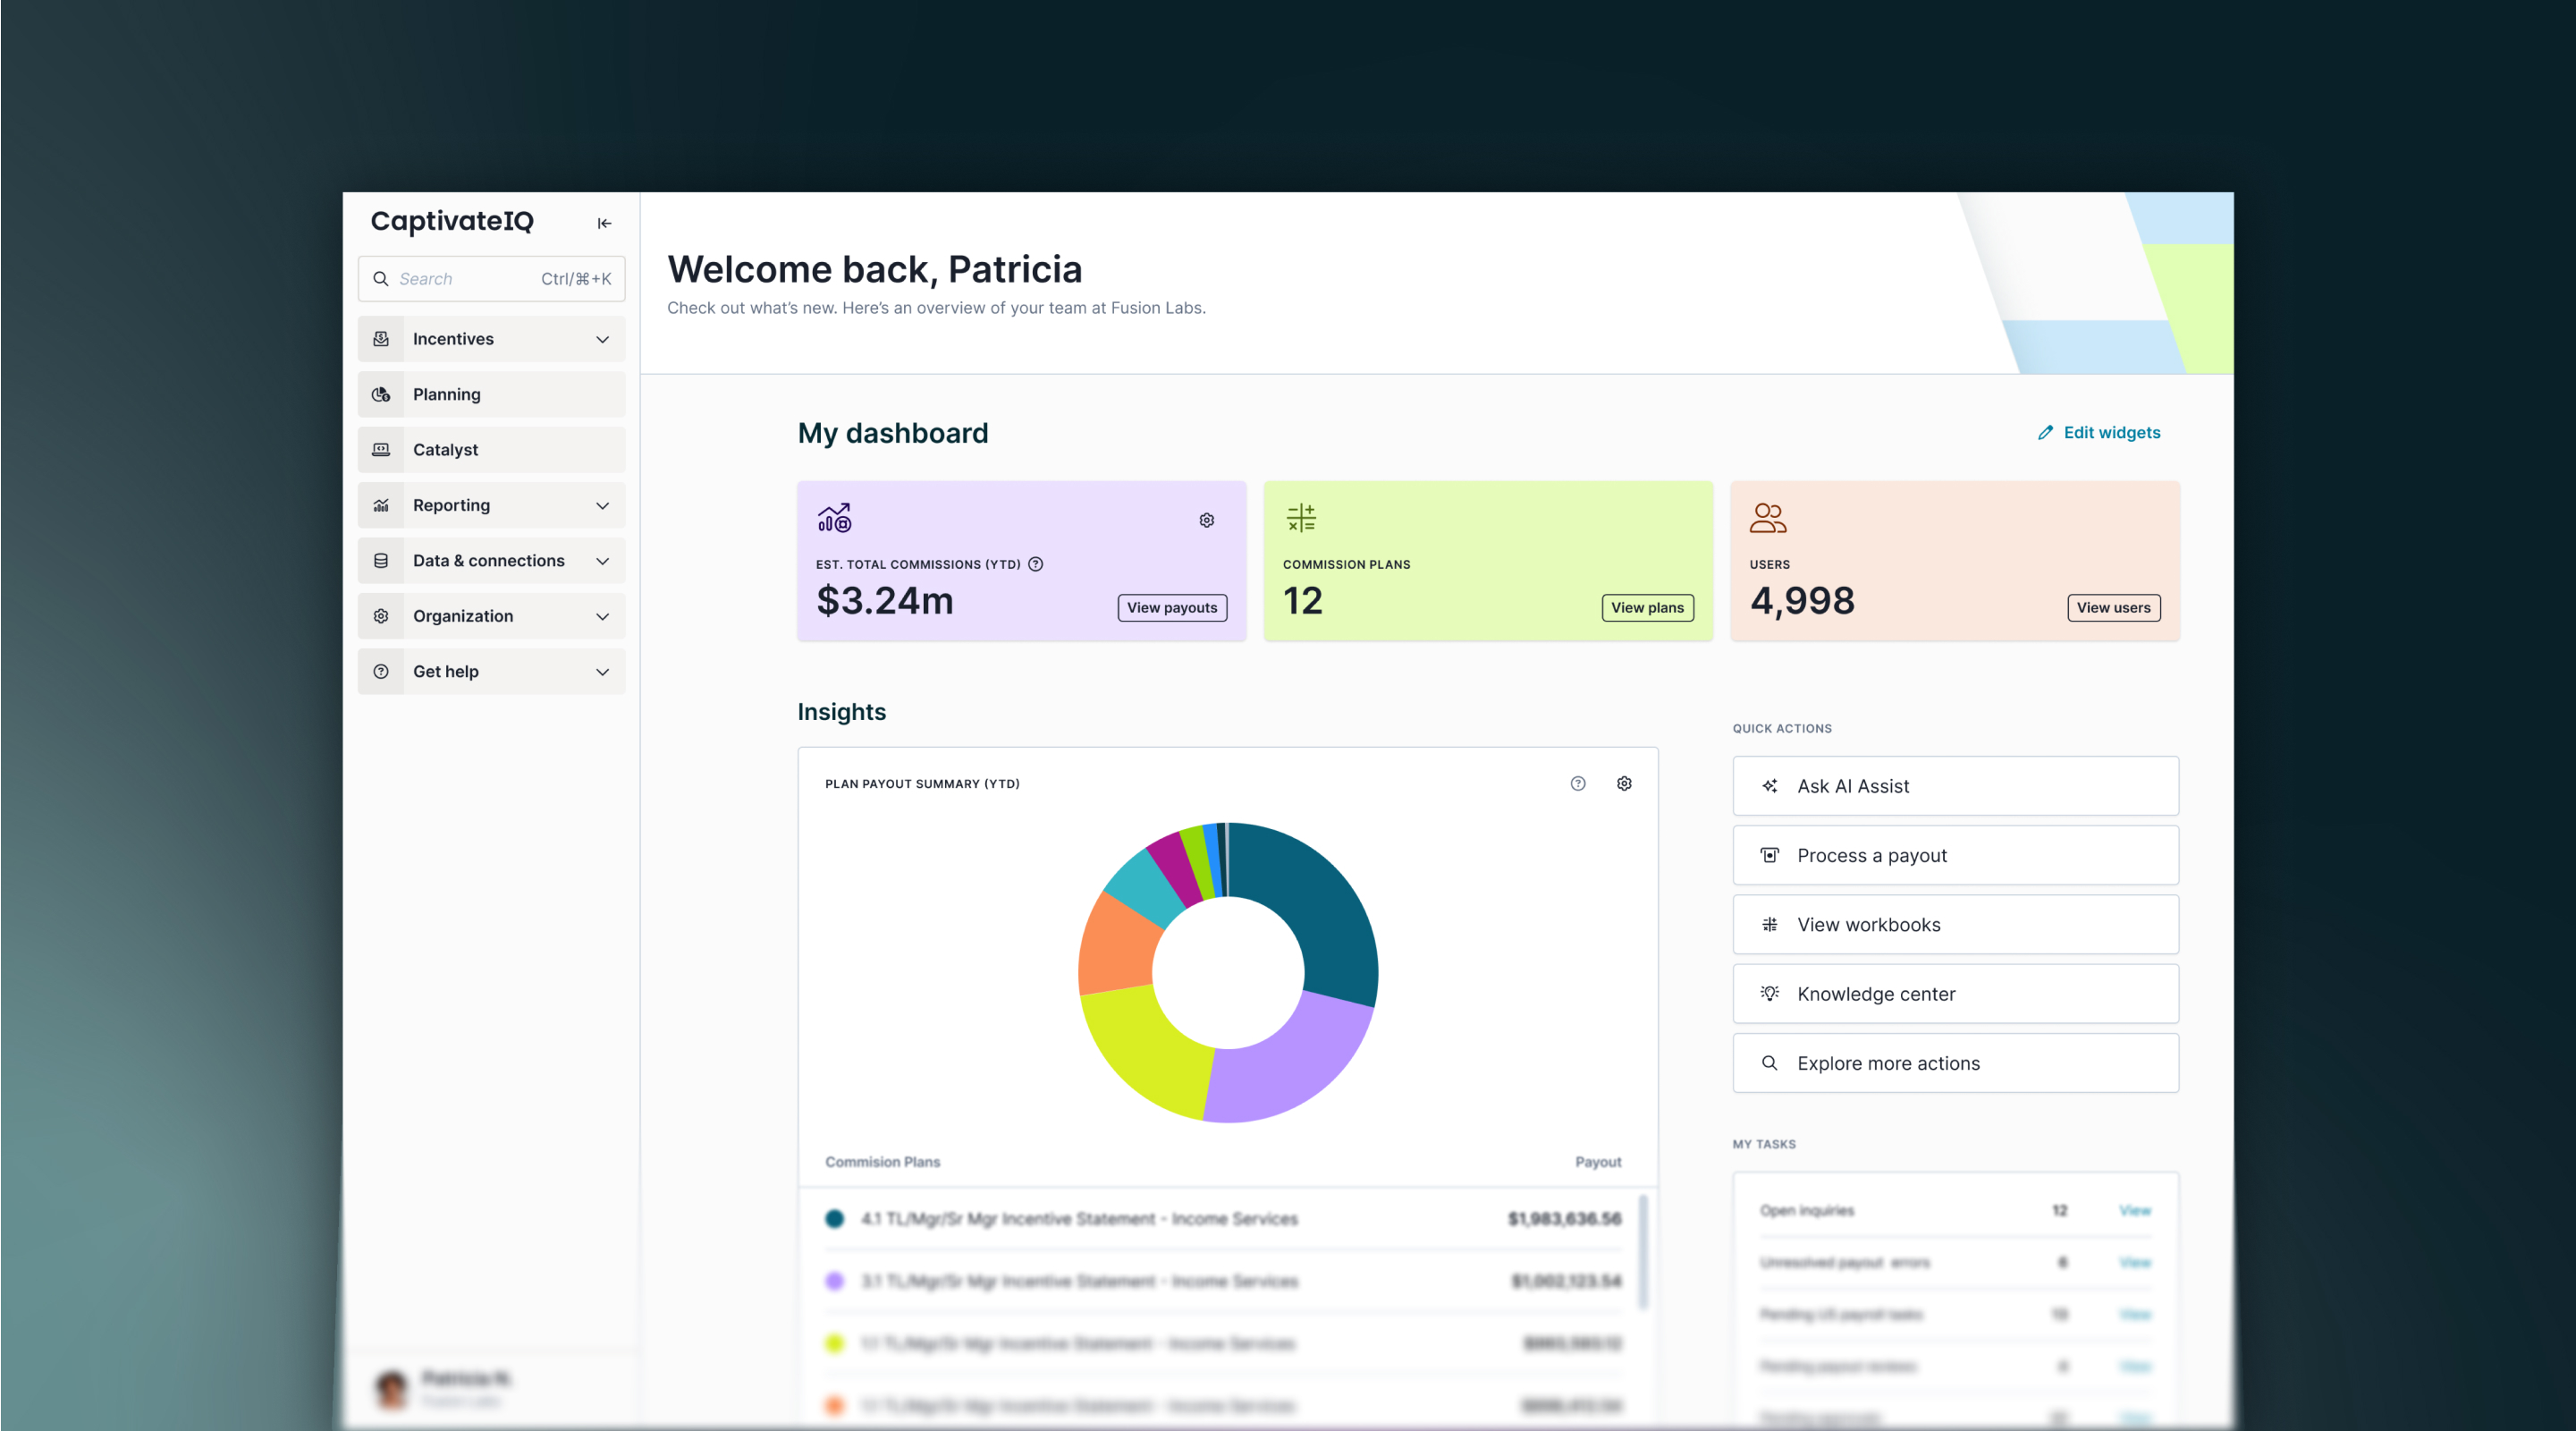This screenshot has height=1431, width=2576.
Task: Click the Reporting chart icon
Action: click(x=381, y=505)
